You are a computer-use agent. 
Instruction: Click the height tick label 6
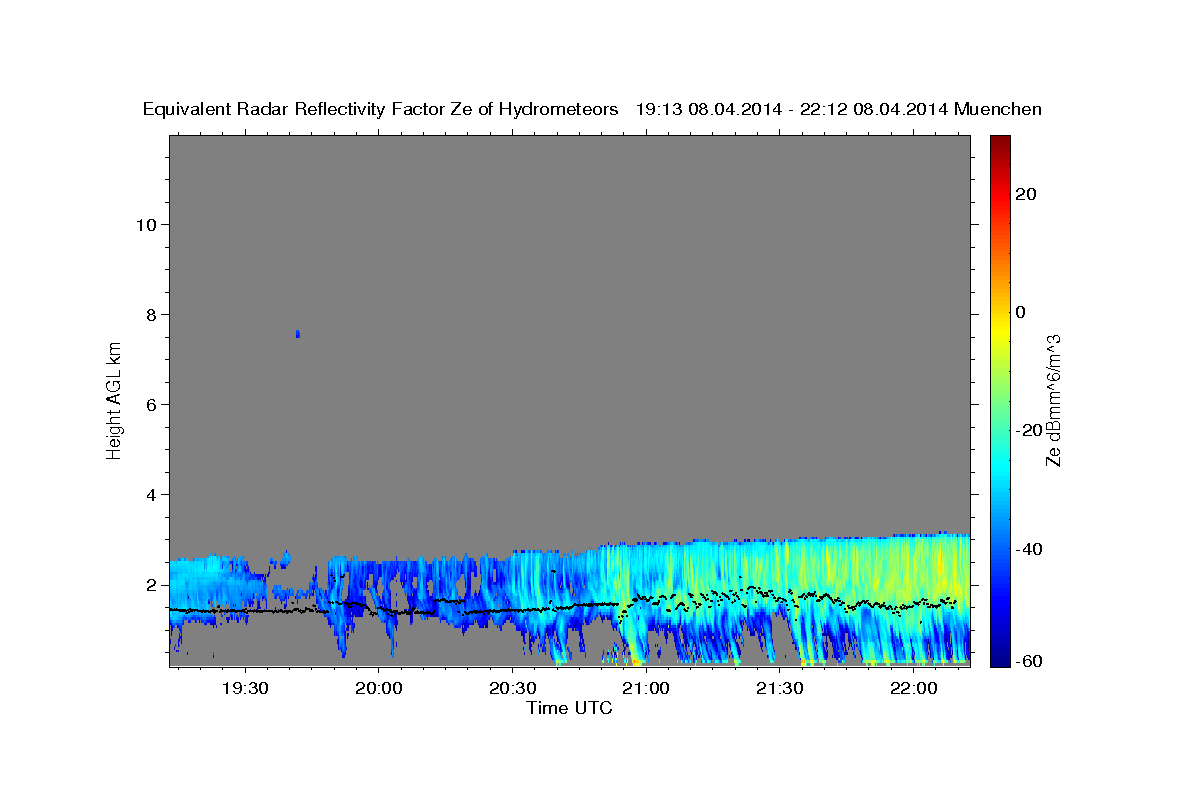point(150,404)
